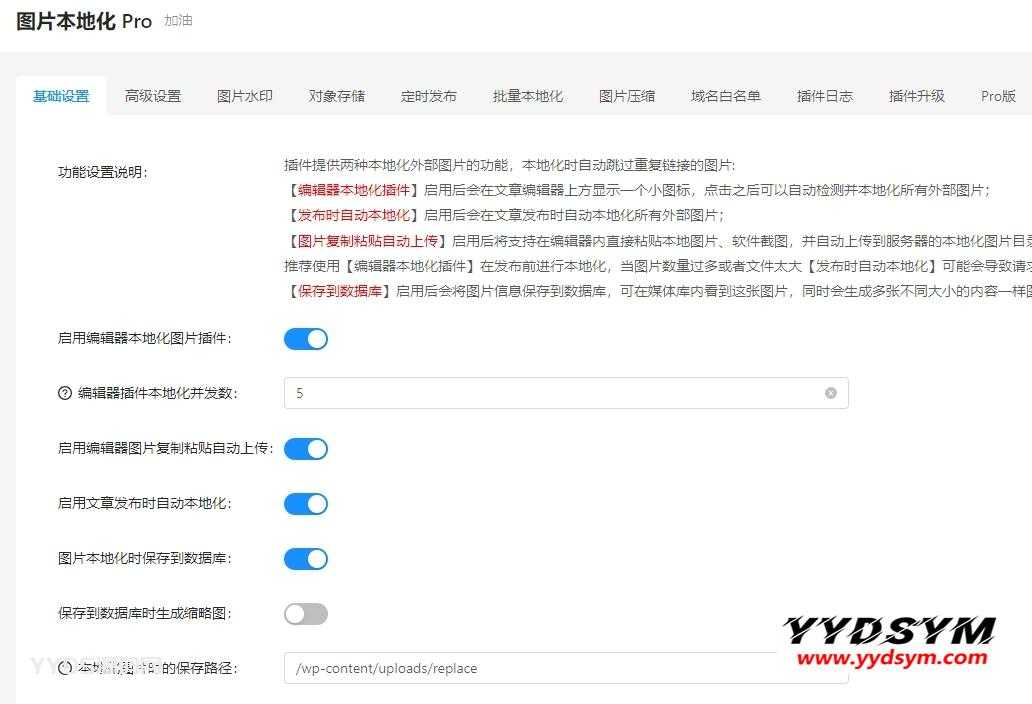Switch to the Pro版 tab

(x=998, y=96)
